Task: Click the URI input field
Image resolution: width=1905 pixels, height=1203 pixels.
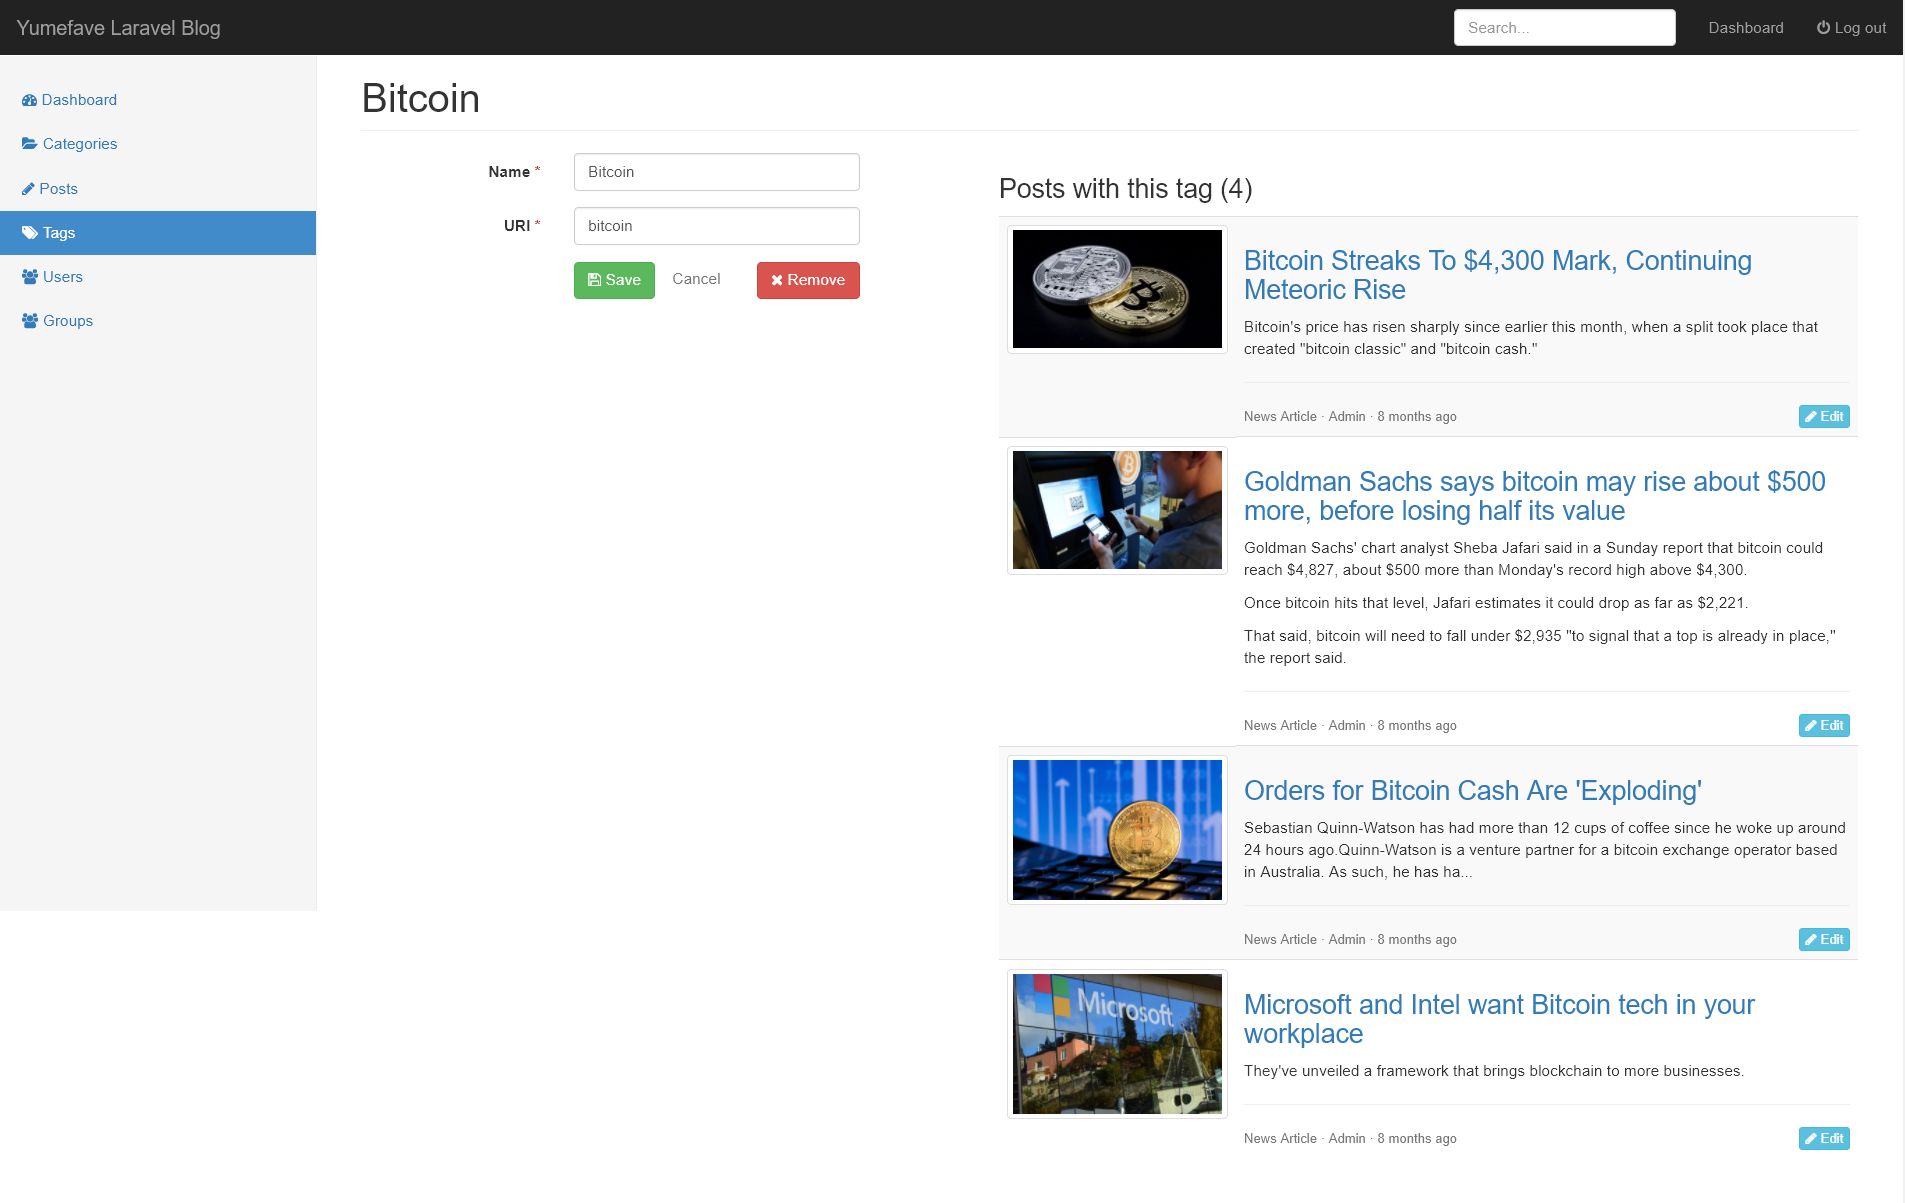Action: (716, 226)
